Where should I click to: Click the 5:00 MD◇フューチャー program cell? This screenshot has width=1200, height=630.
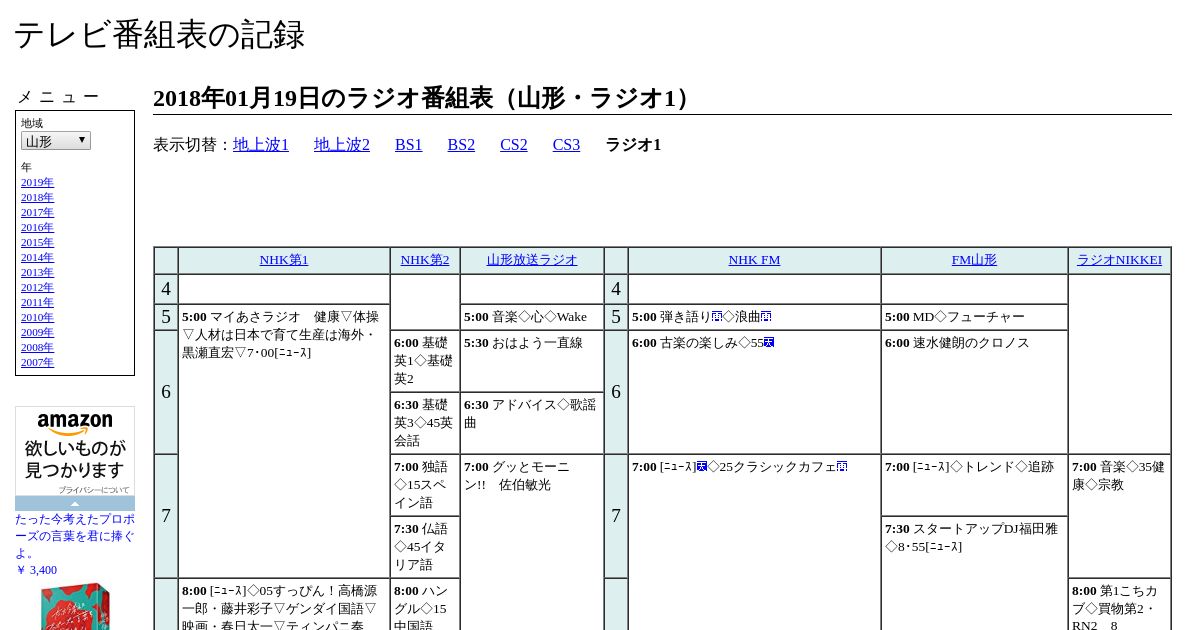click(974, 317)
